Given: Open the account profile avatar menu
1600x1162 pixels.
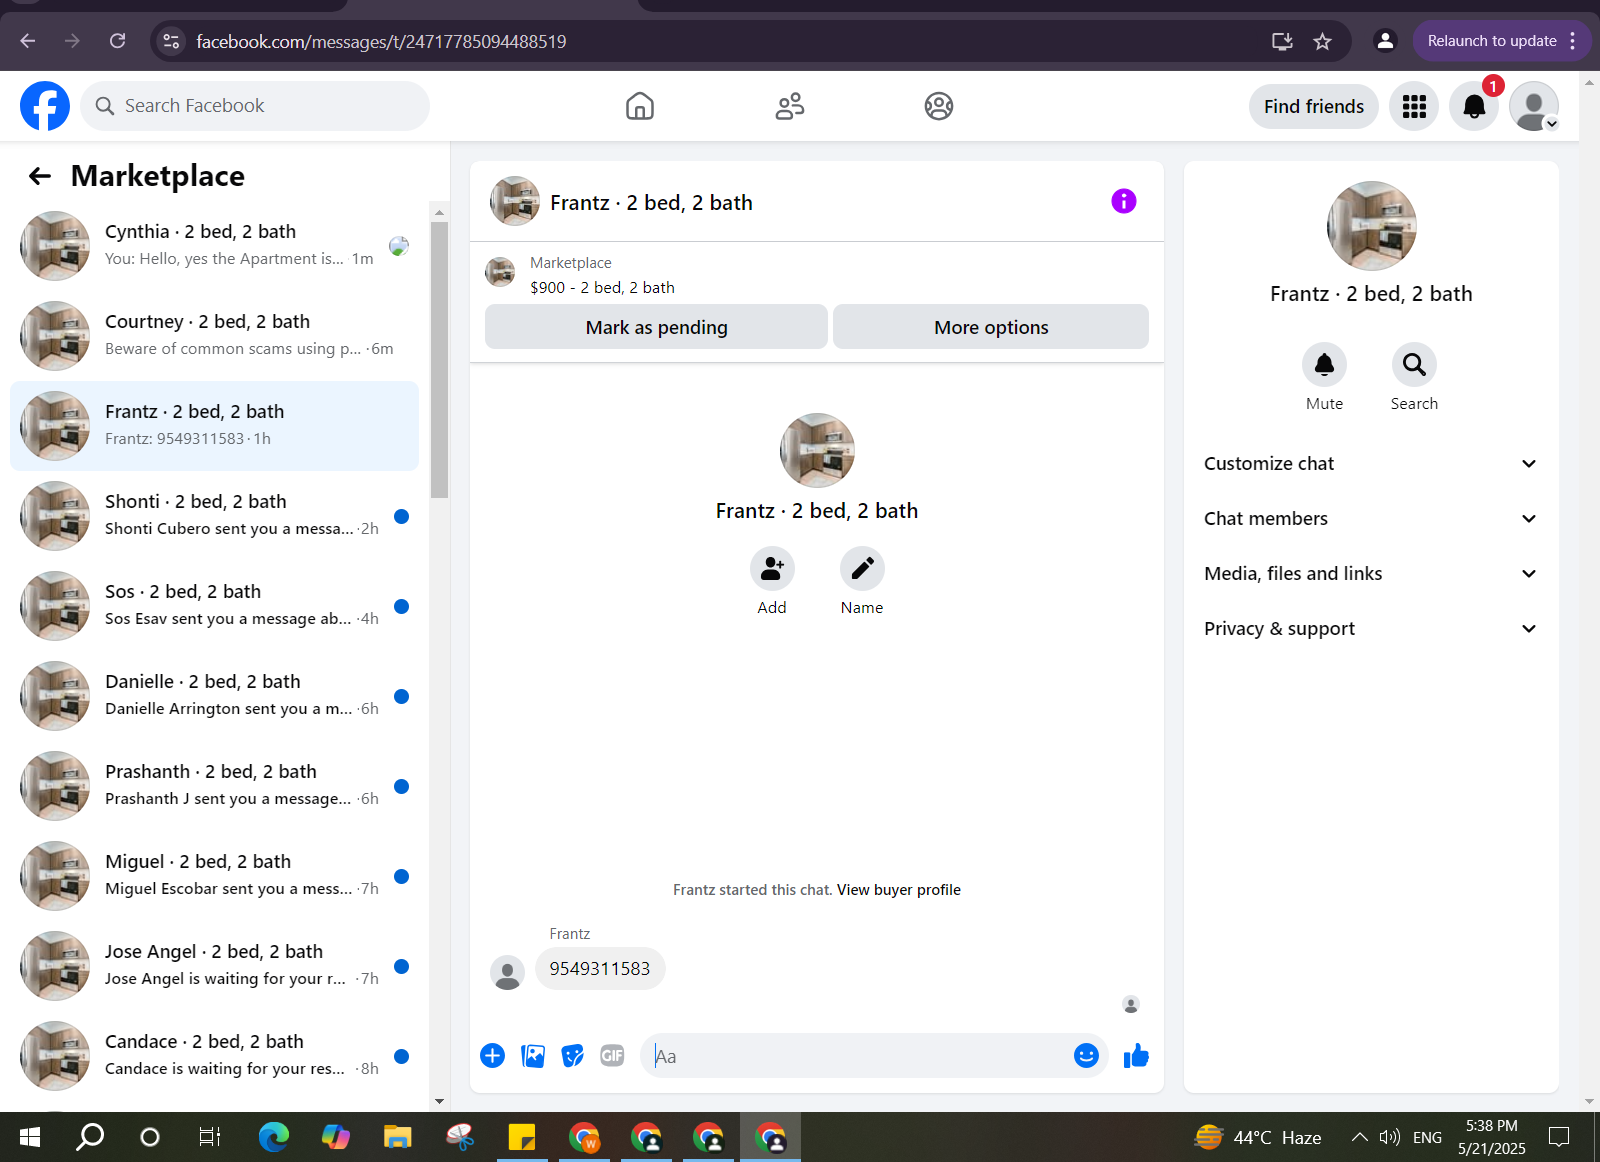Looking at the screenshot, I should coord(1534,106).
